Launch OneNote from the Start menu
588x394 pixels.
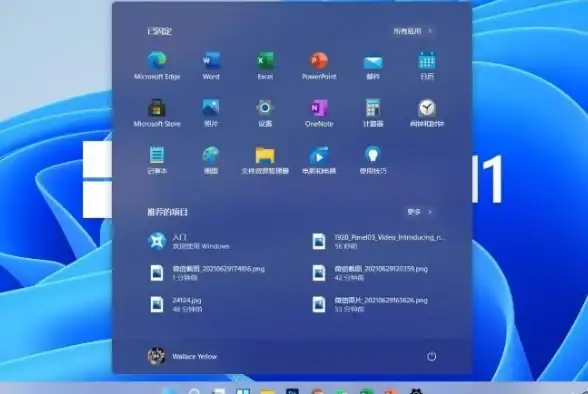coord(319,113)
